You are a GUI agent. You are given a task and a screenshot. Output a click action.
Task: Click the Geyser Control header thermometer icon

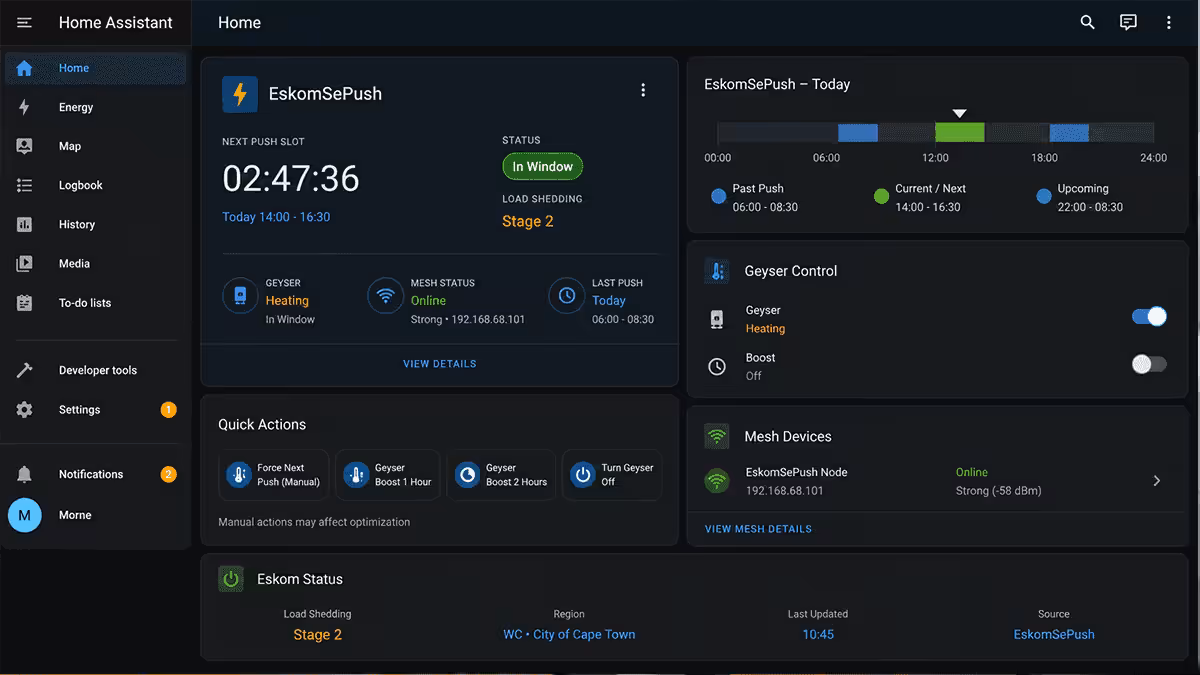(717, 271)
